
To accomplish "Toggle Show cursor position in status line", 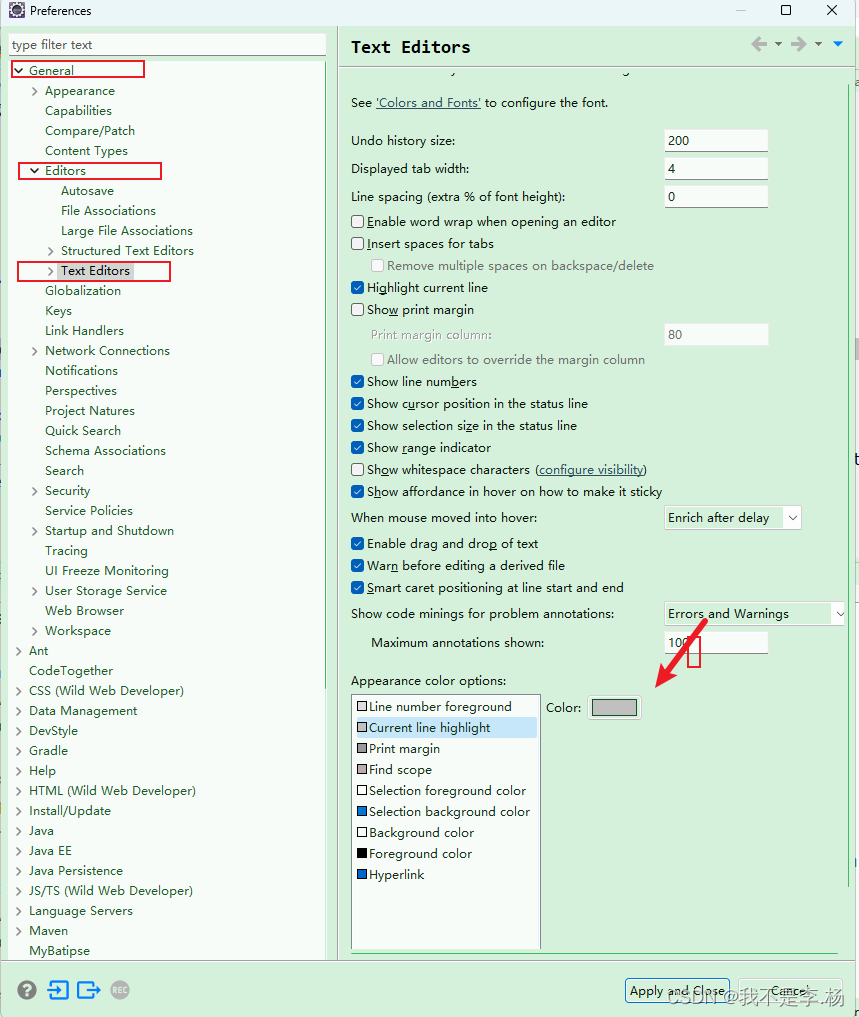I will (357, 403).
